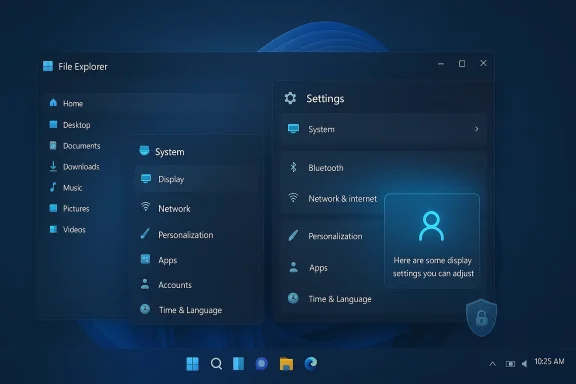
Task: Minimize the File Explorer window
Action: 441,64
